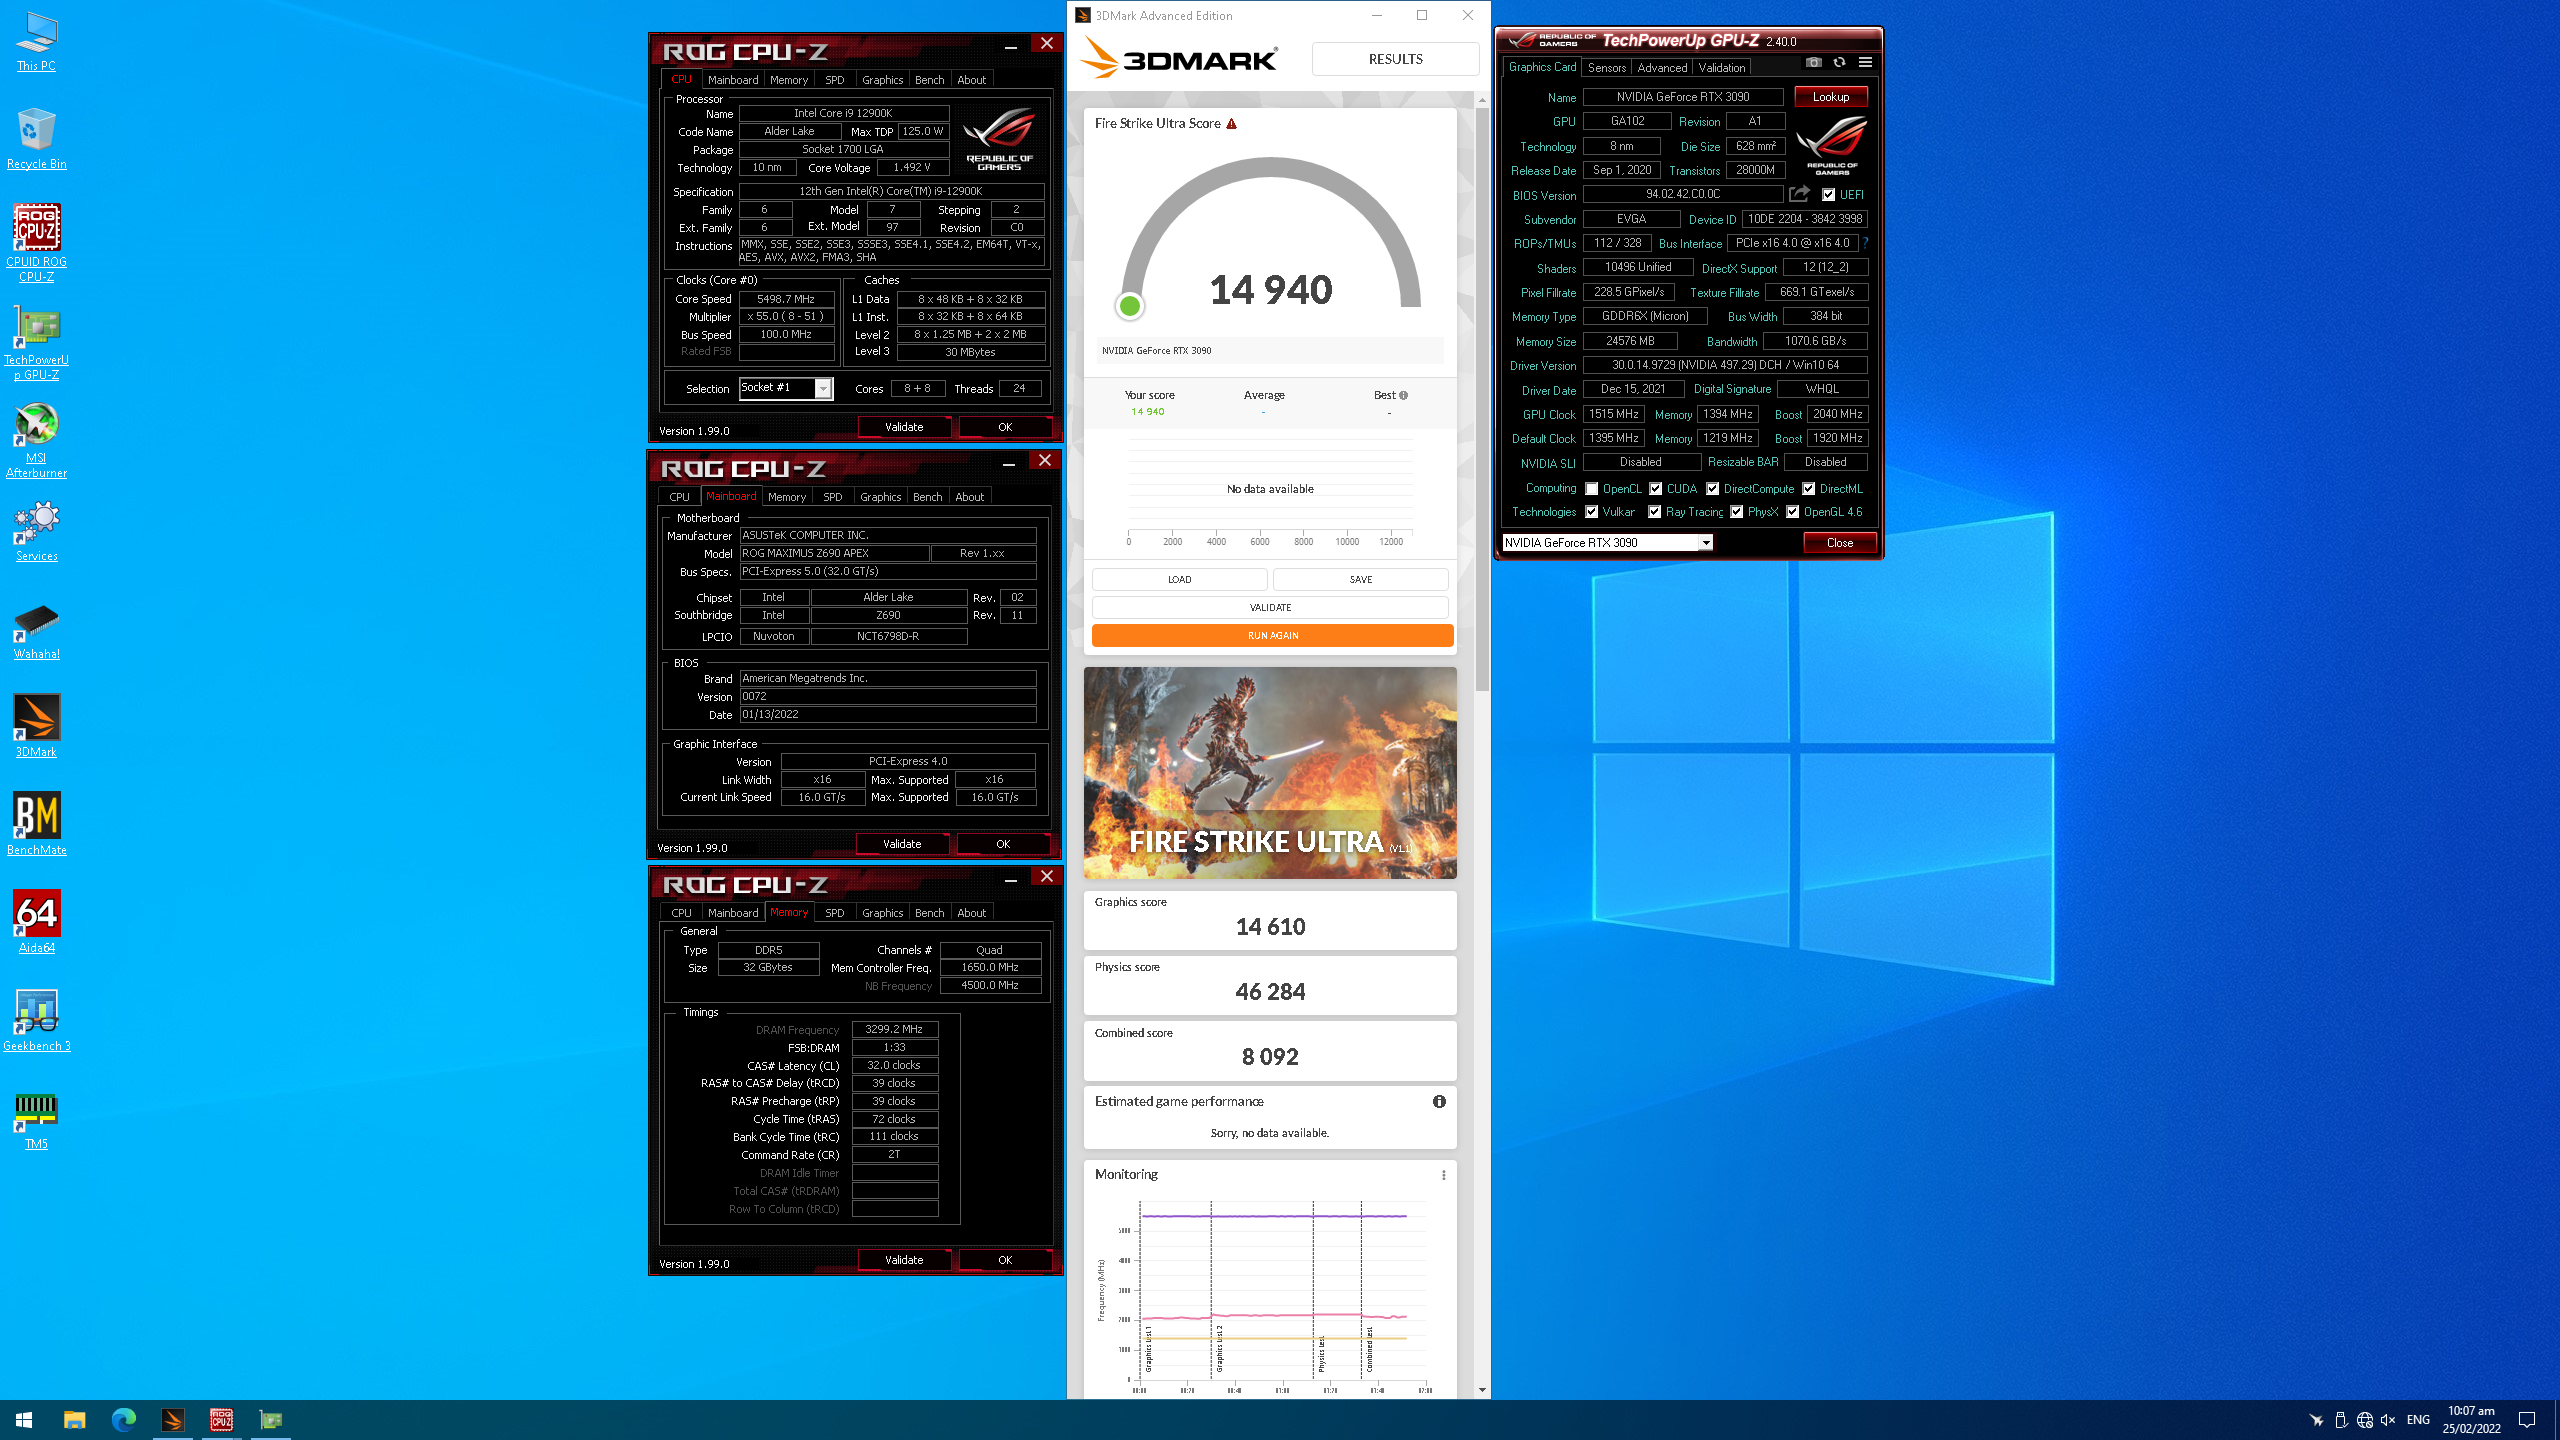Toggle Vulkan checkbox in GPU-Z
Screen dimensions: 2560x1440
click(x=1591, y=512)
